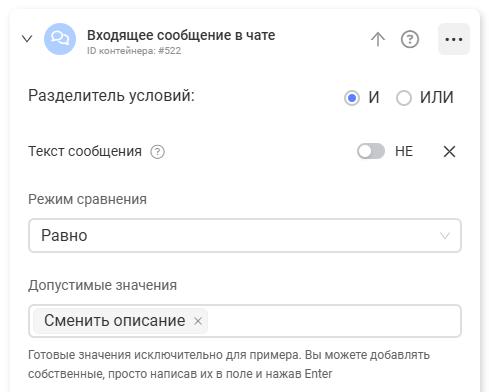Viewport: 489px width, 392px height.
Task: Open the Режим сравнения dropdown showing Равно
Action: tap(245, 235)
